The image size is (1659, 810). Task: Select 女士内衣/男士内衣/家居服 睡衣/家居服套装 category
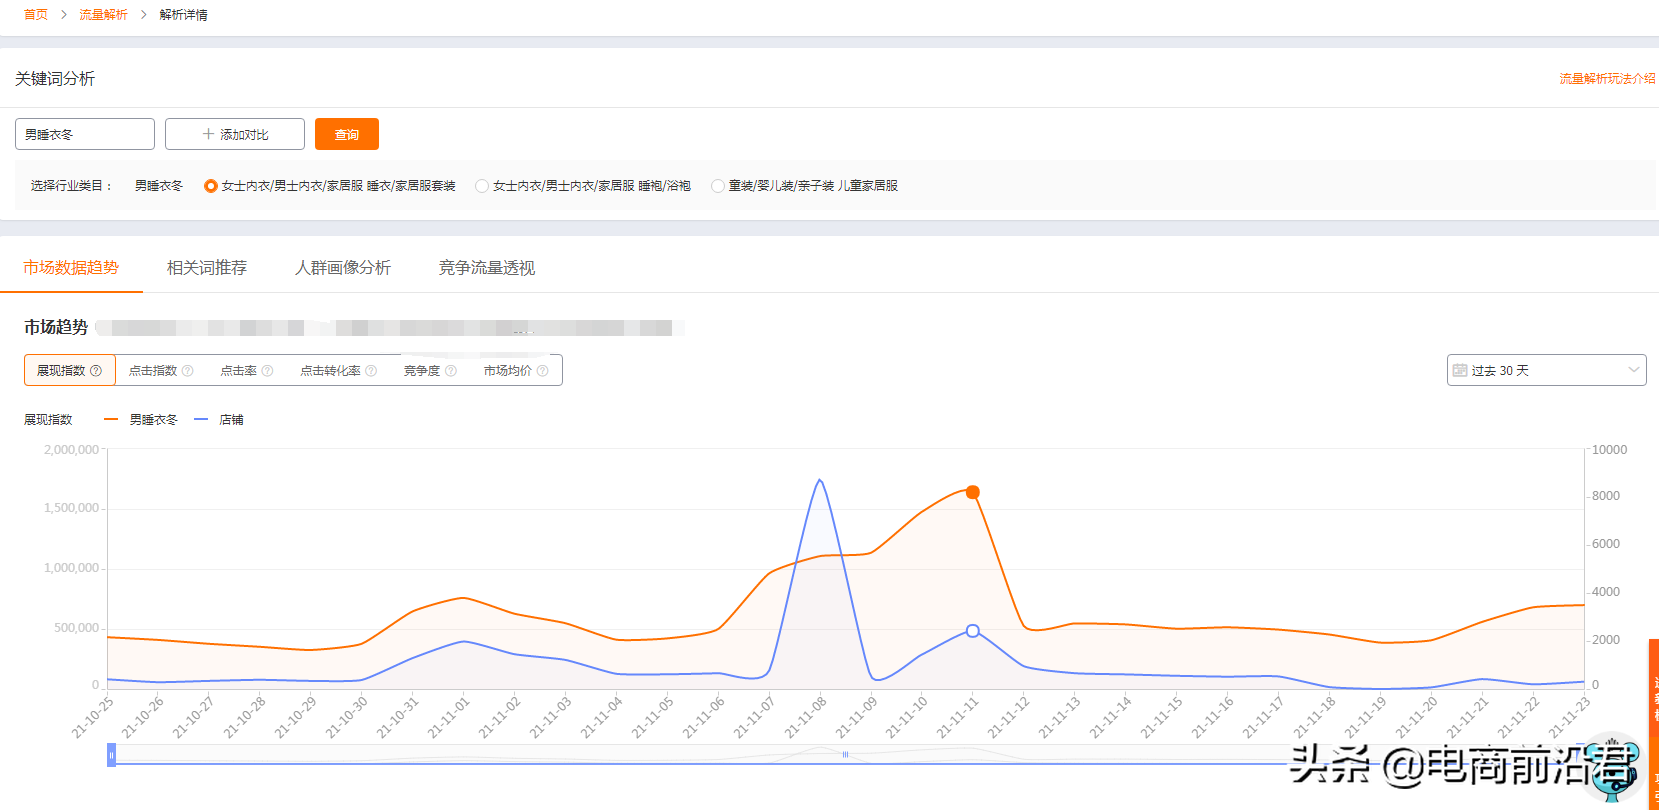tap(329, 186)
